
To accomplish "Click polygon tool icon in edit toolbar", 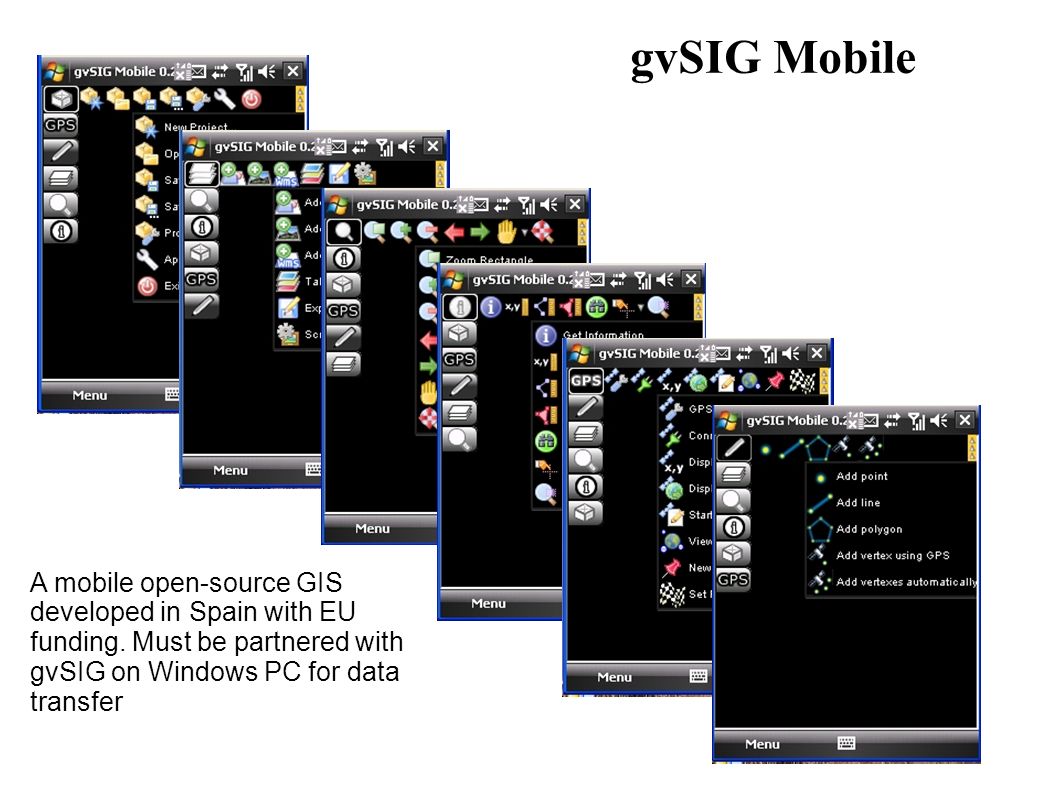I will [x=818, y=447].
